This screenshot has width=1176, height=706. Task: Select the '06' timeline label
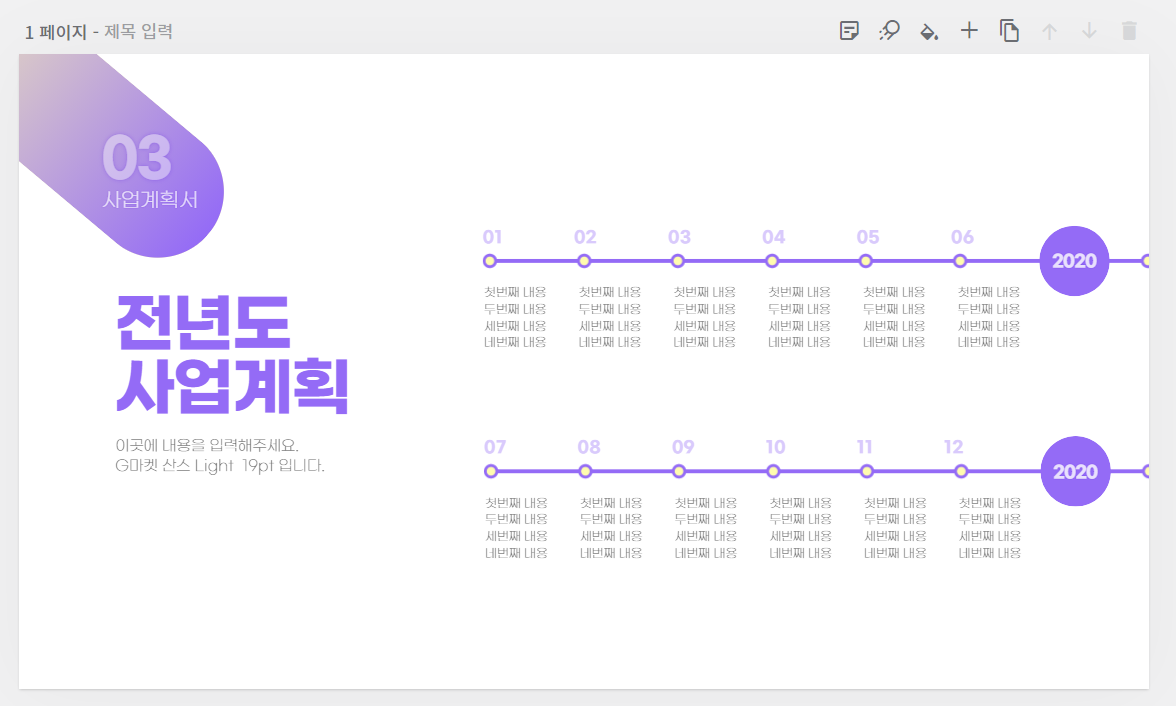[962, 237]
